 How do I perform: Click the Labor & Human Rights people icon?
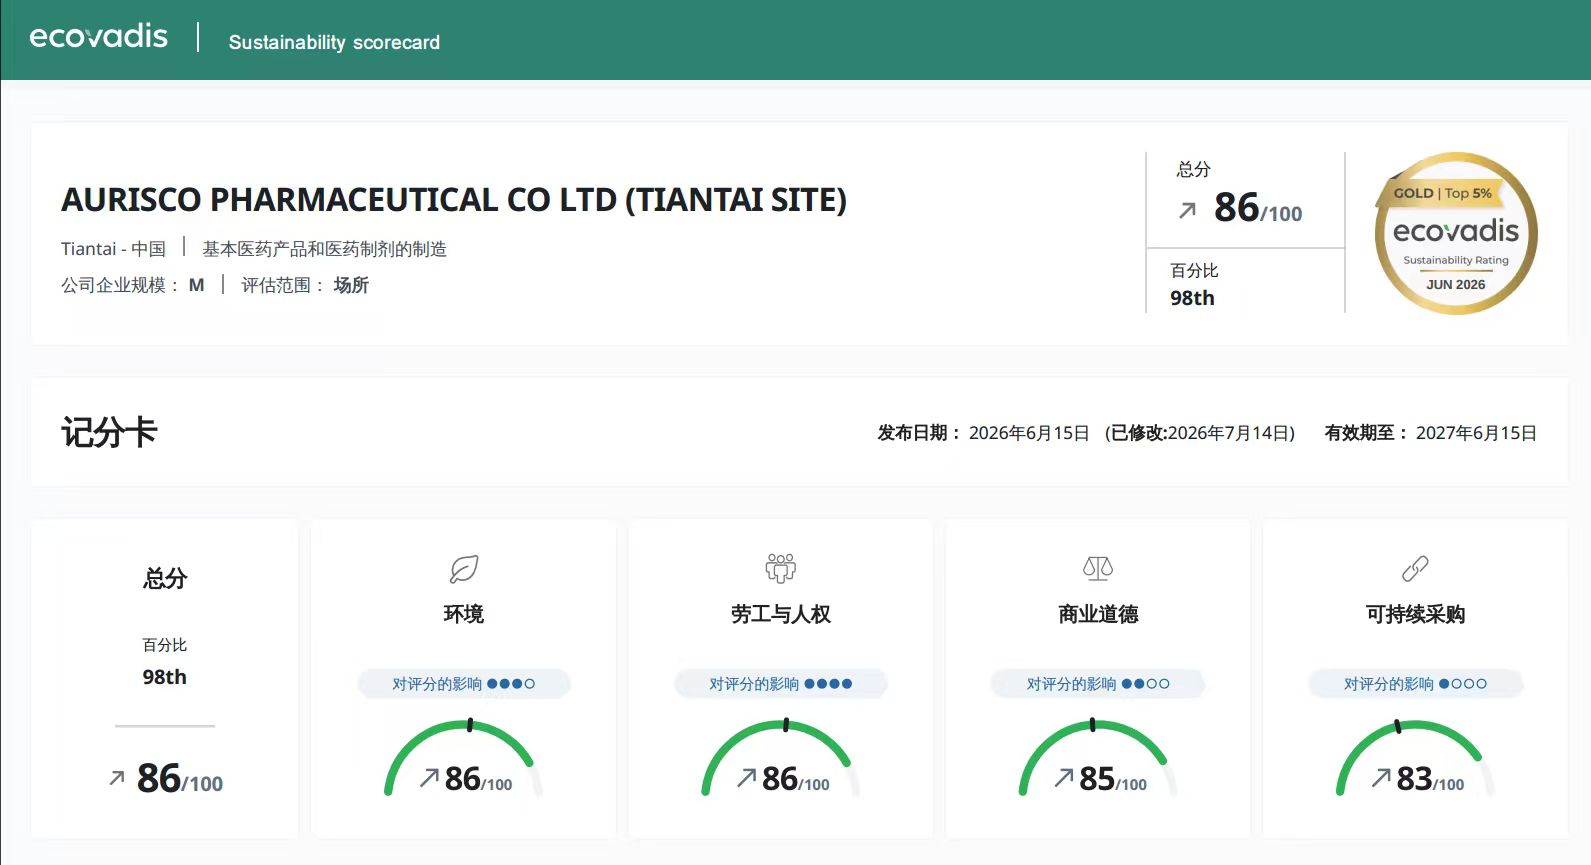[781, 568]
